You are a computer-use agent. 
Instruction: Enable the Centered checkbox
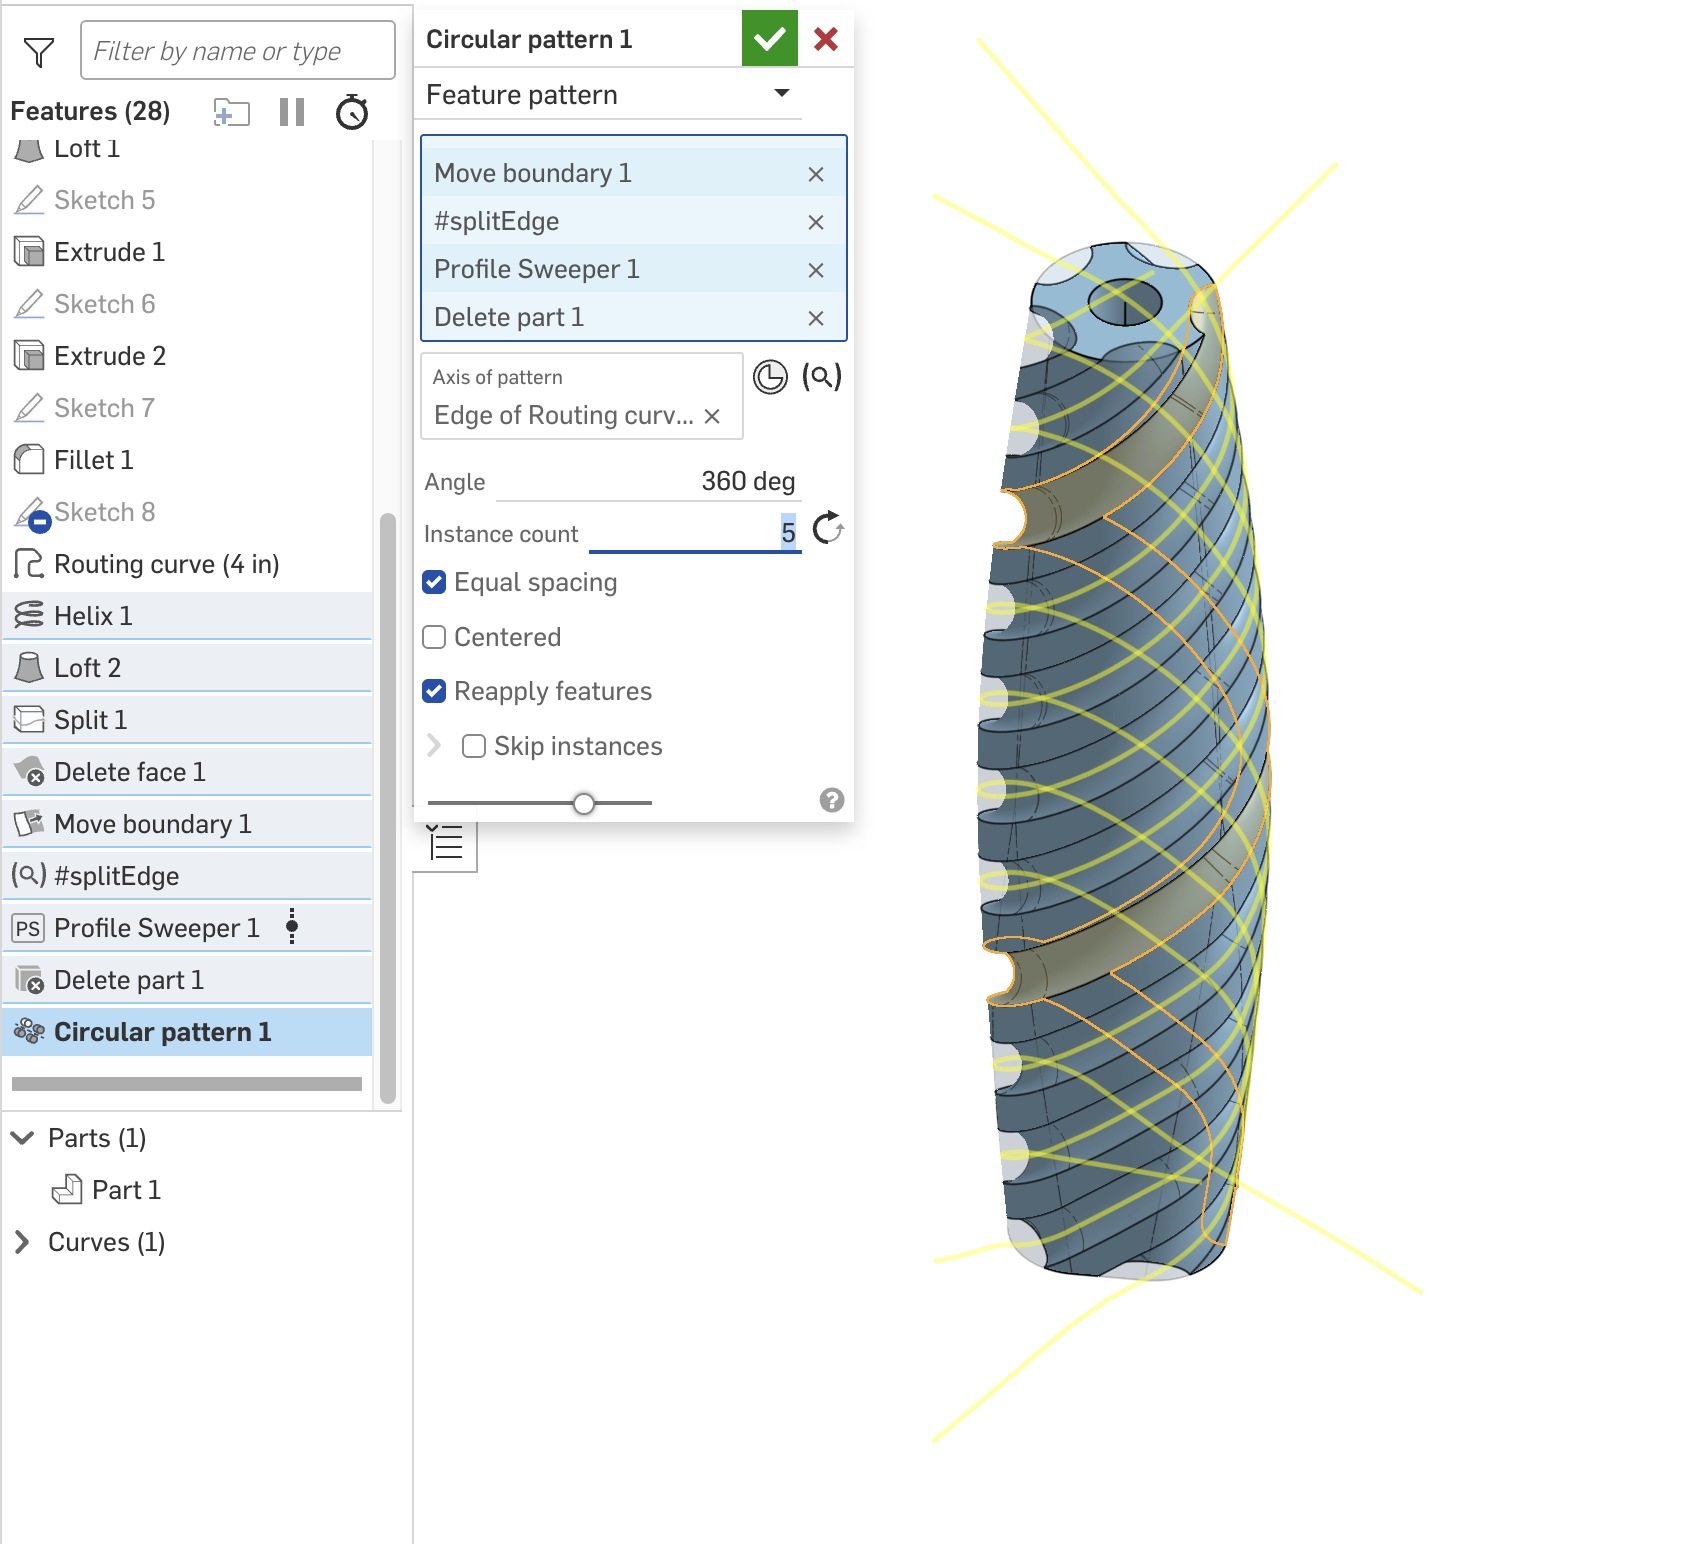(434, 637)
